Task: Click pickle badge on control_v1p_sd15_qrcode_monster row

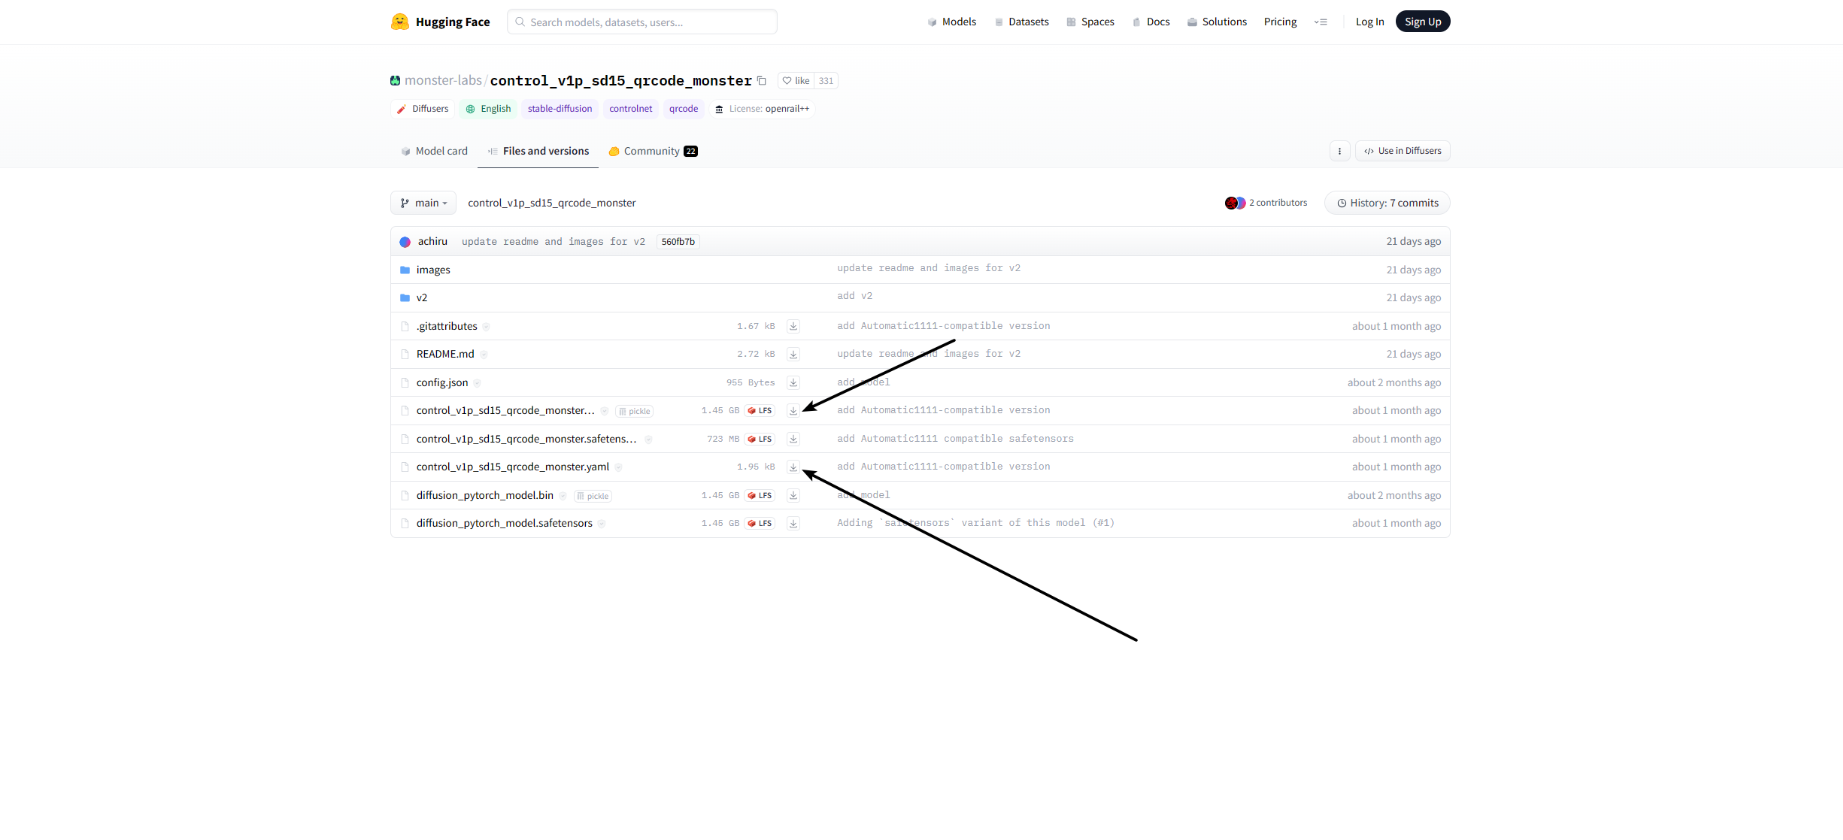Action: (635, 411)
